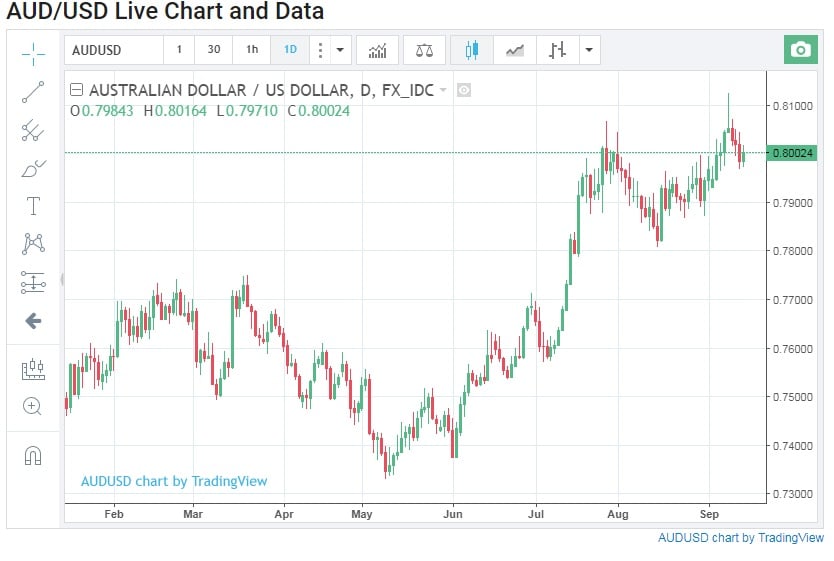The height and width of the screenshot is (561, 834).
Task: Select the long position prediction tool
Action: tap(33, 282)
